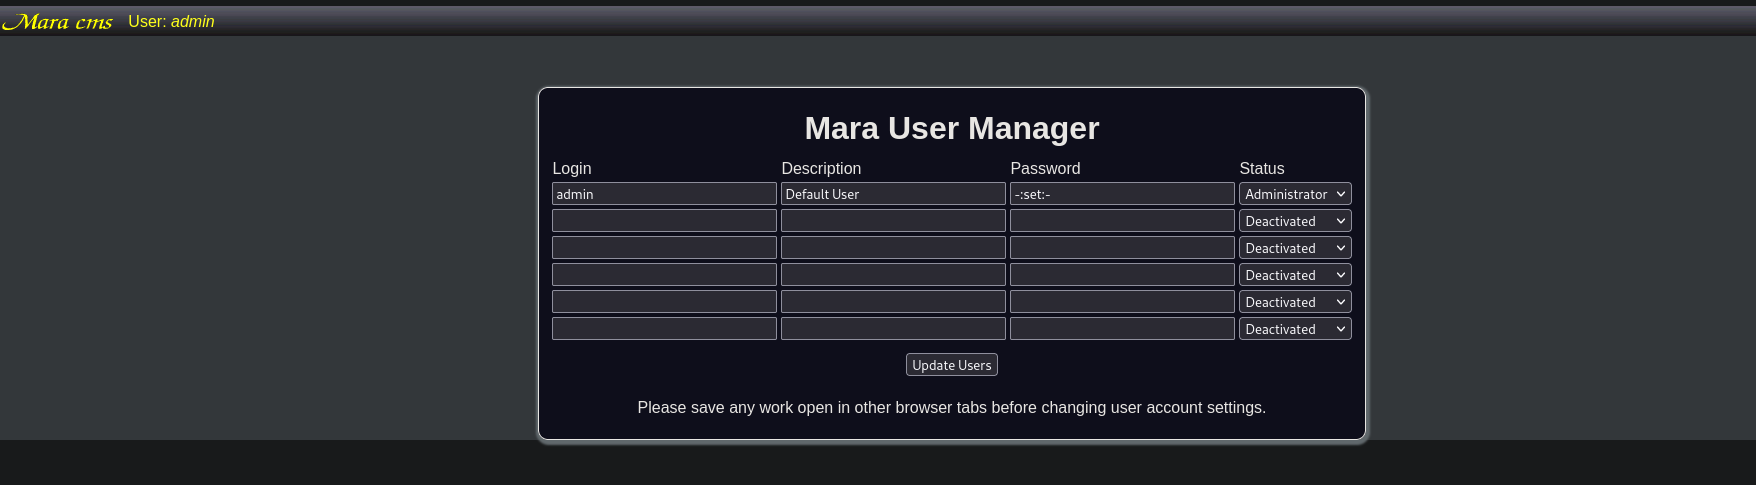
Task: Click the third row login field
Action: tap(664, 248)
